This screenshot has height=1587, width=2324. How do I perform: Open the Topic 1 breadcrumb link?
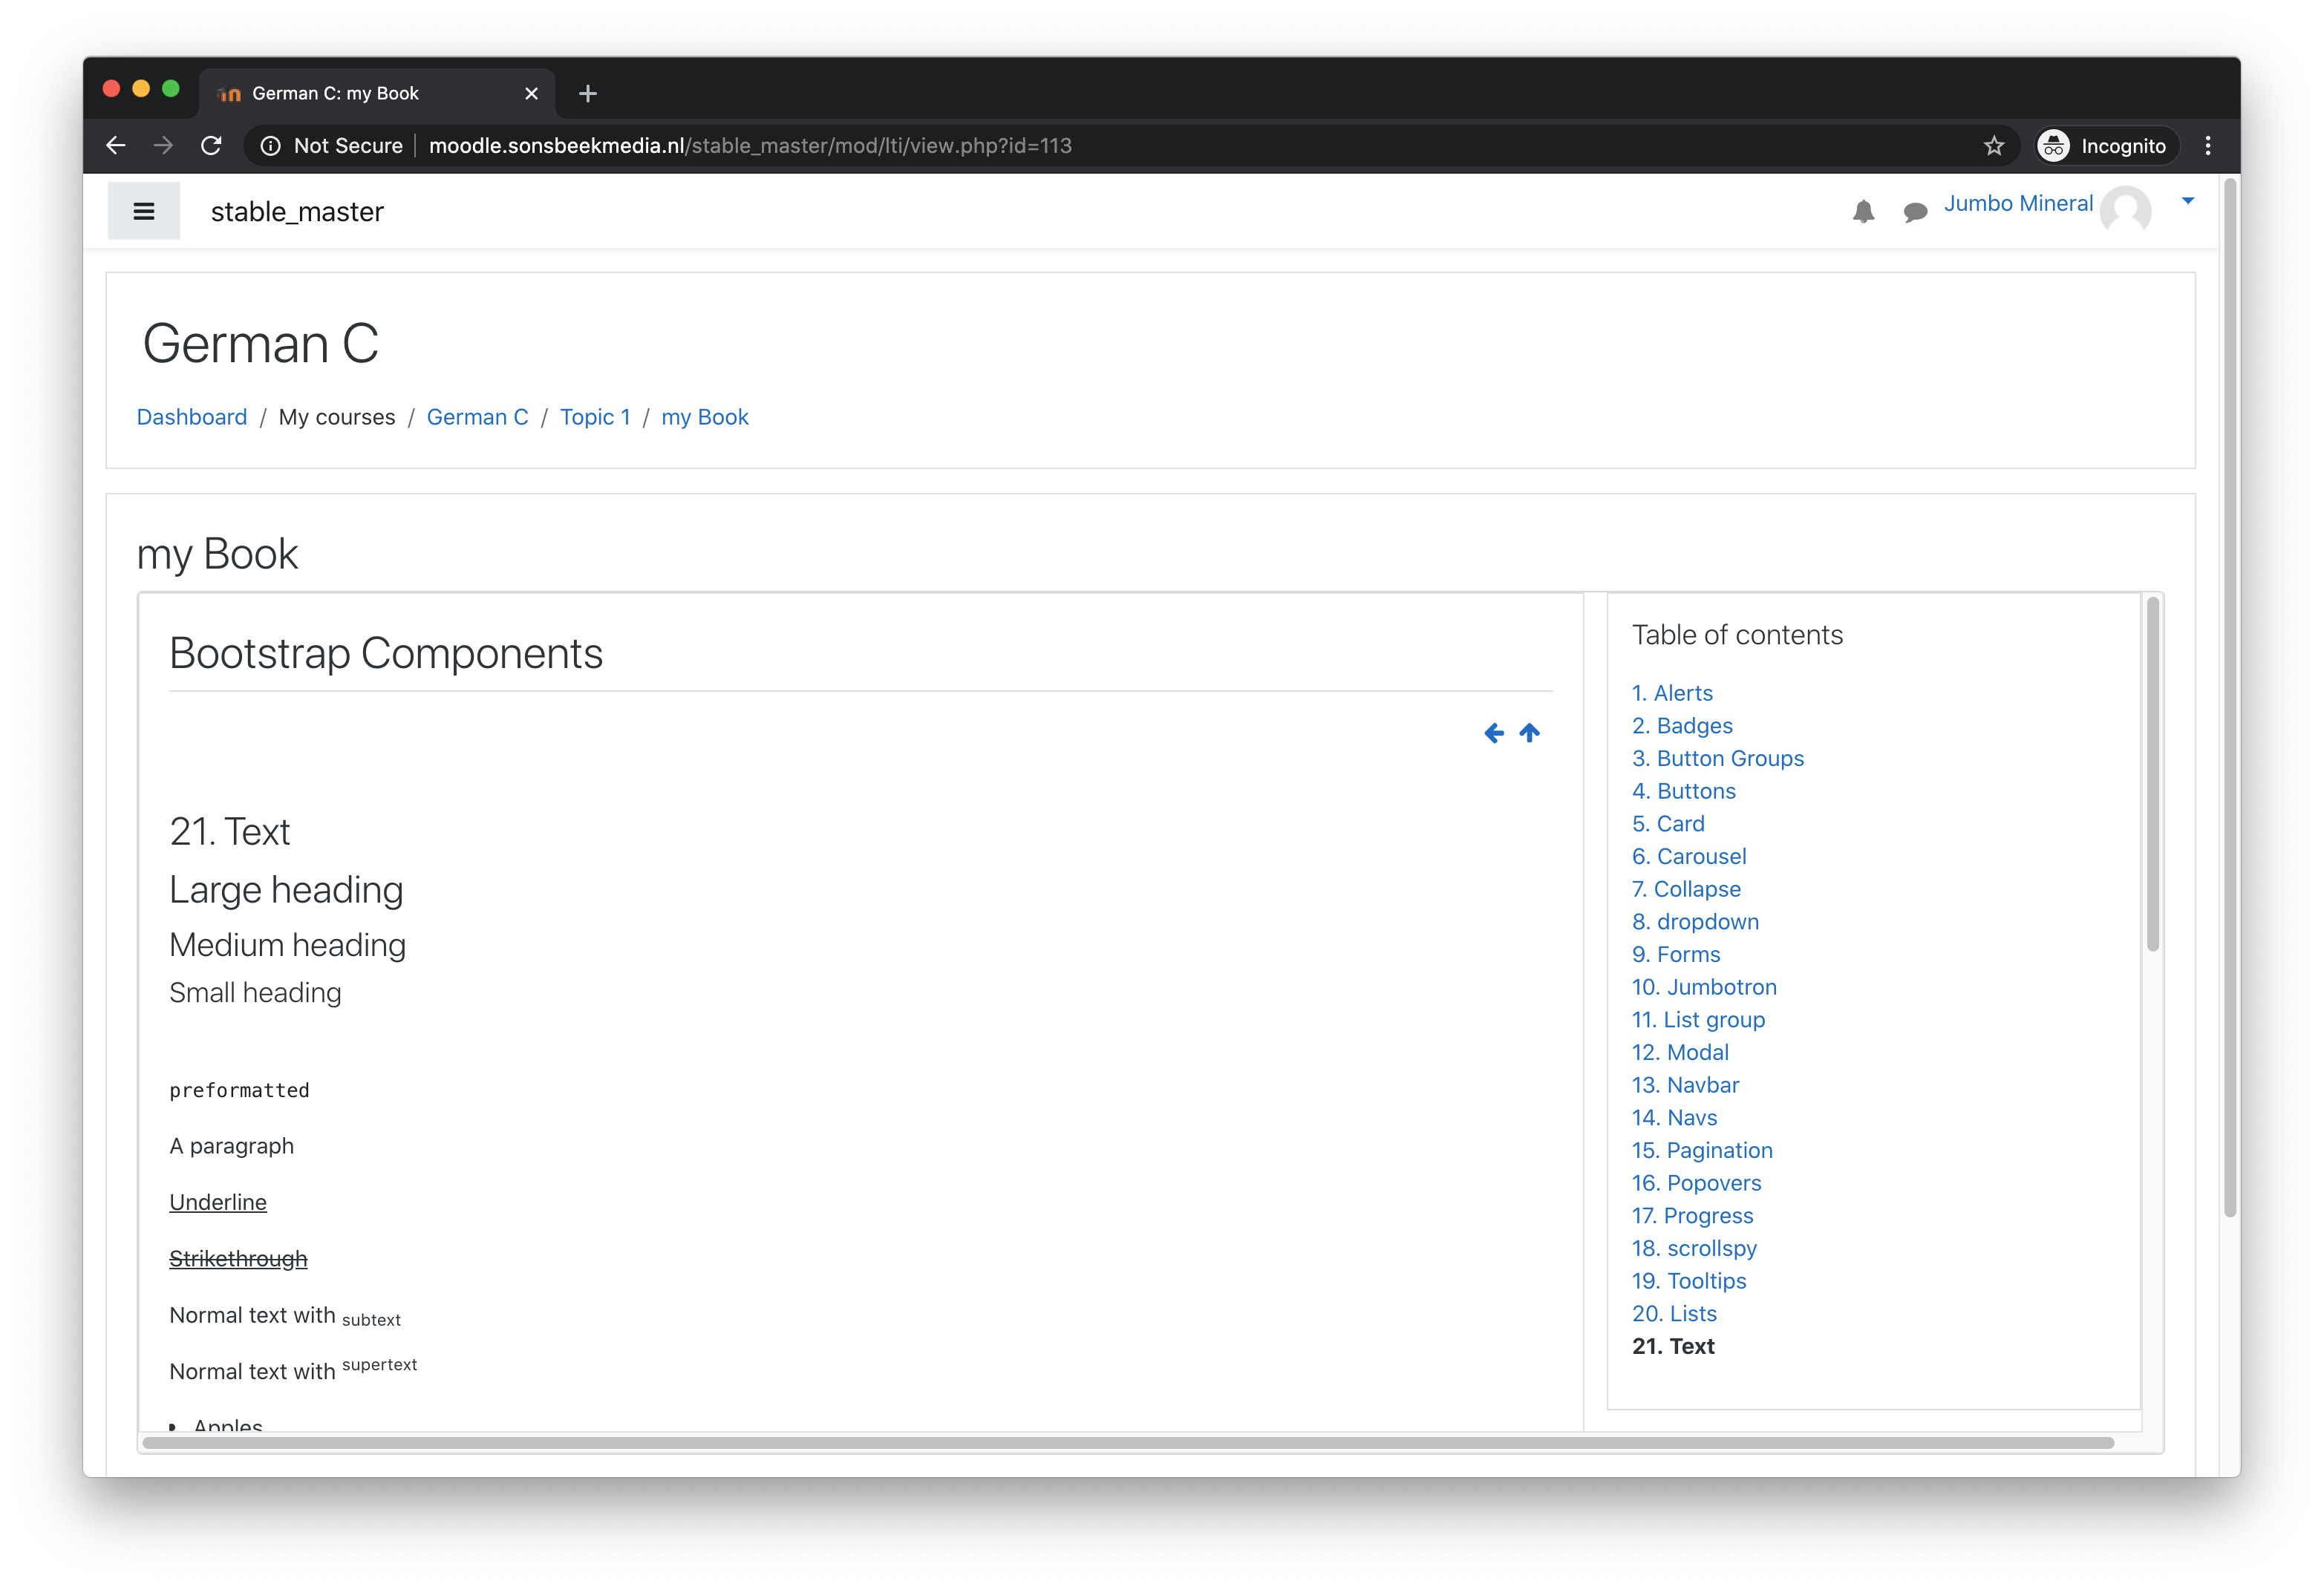[x=595, y=417]
